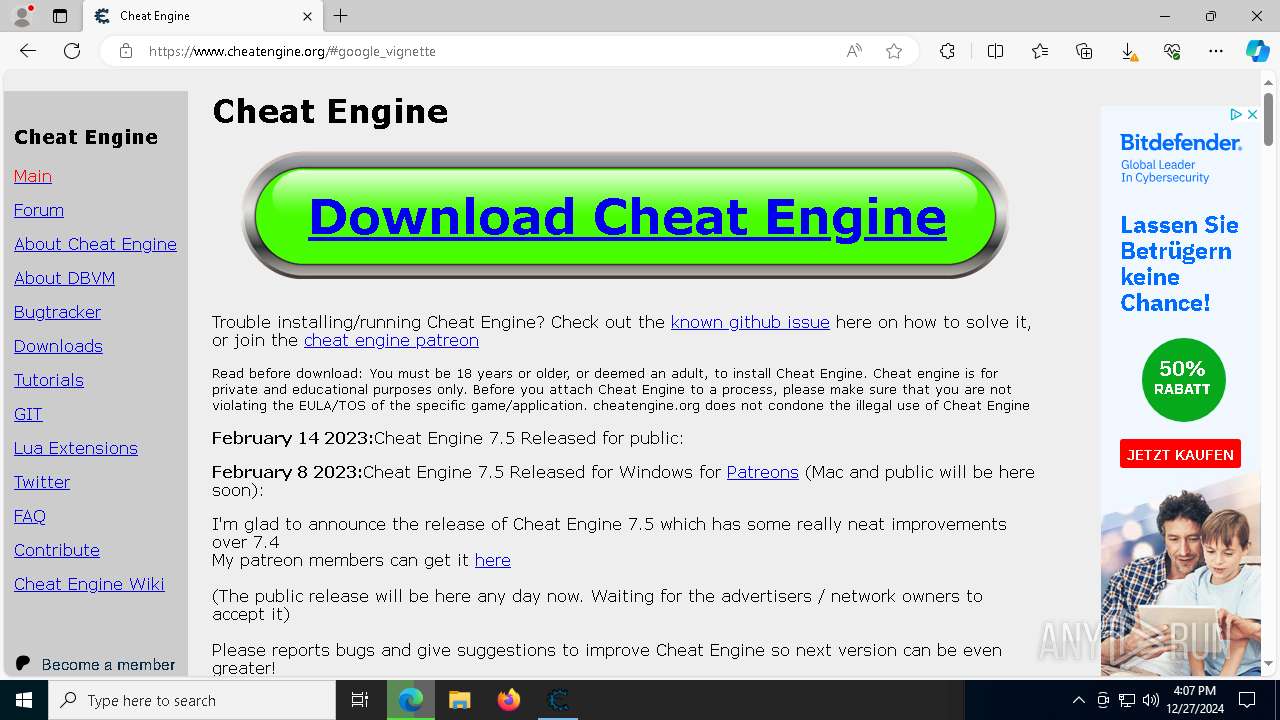Open Twitter sidebar link

[x=42, y=482]
